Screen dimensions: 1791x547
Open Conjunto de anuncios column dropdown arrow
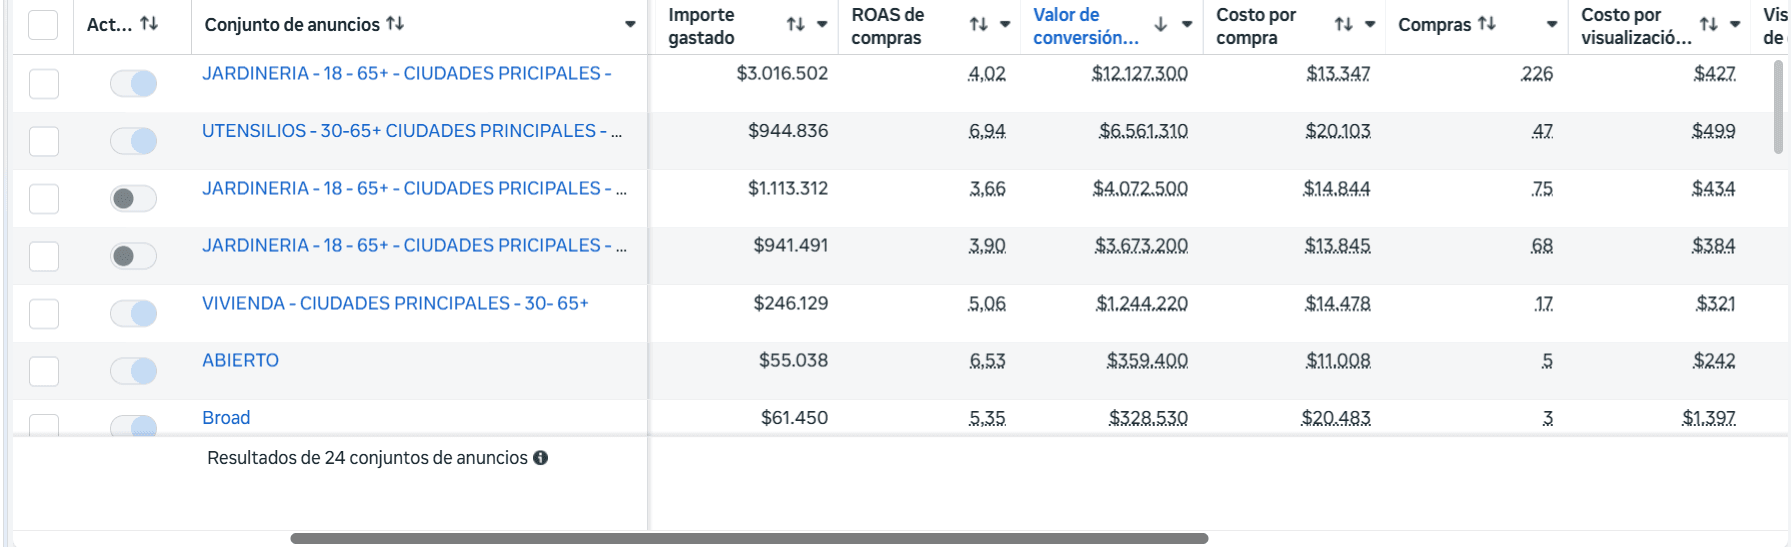[x=630, y=24]
